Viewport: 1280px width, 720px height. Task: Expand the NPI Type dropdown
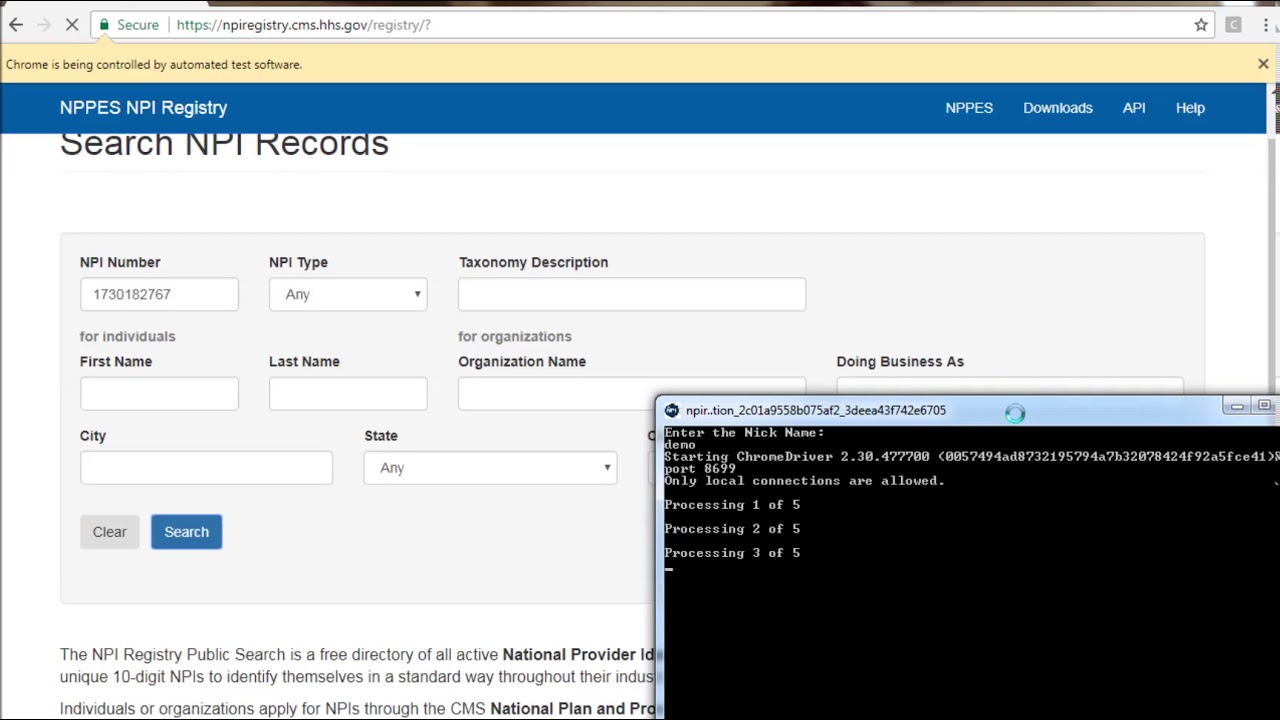(348, 294)
